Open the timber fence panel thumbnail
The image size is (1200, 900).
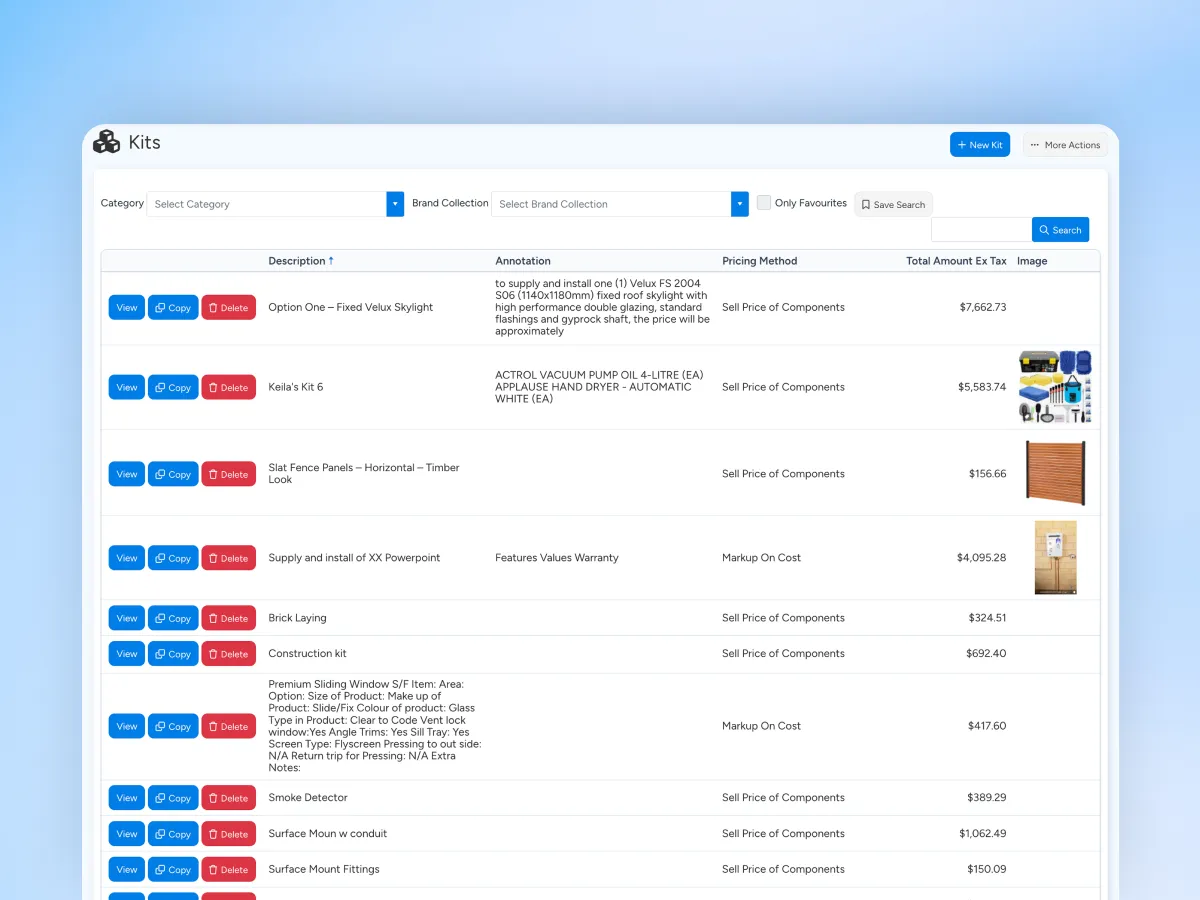[1055, 473]
